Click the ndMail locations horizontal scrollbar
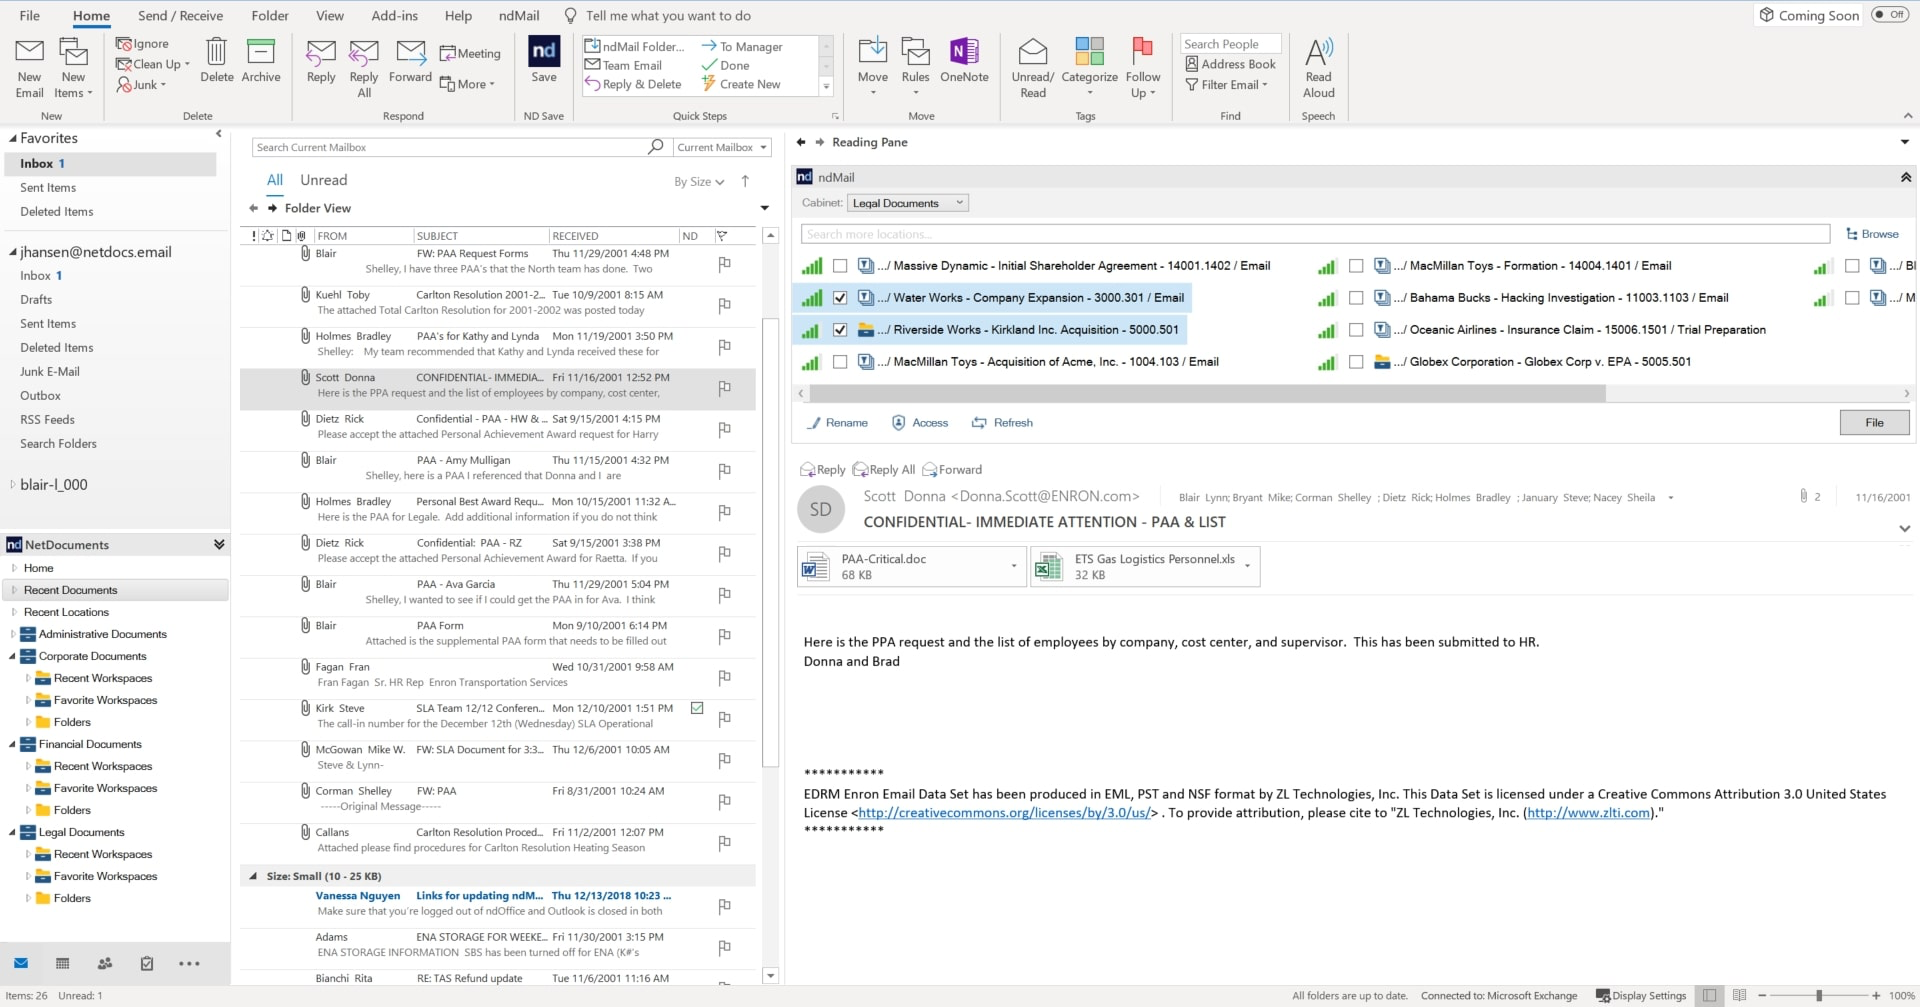This screenshot has width=1920, height=1007. coord(1208,394)
